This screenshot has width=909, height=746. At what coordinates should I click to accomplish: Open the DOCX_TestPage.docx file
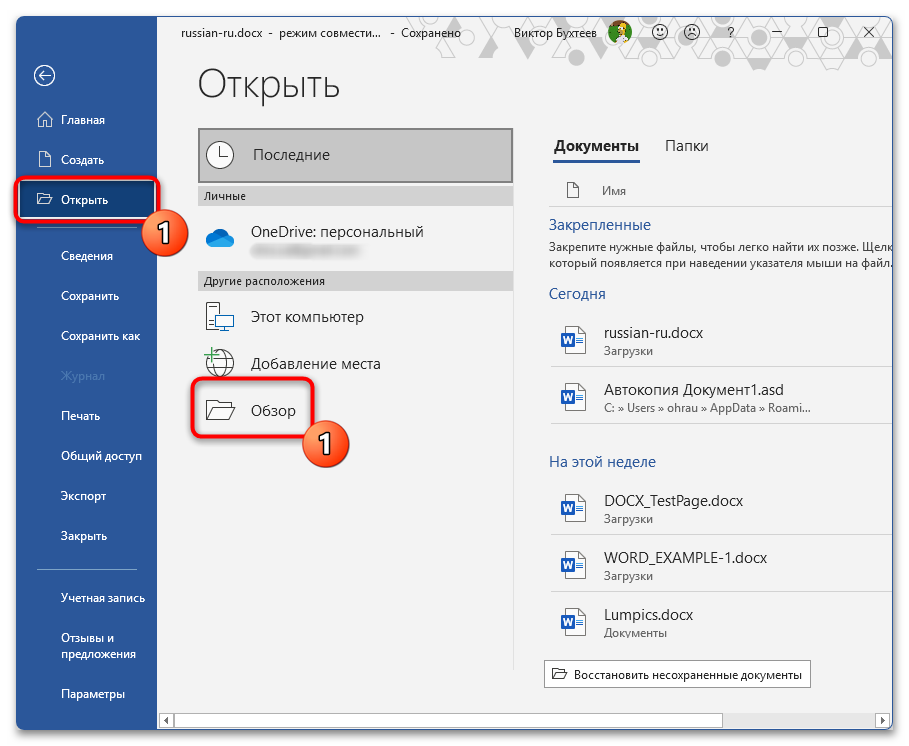pos(673,501)
